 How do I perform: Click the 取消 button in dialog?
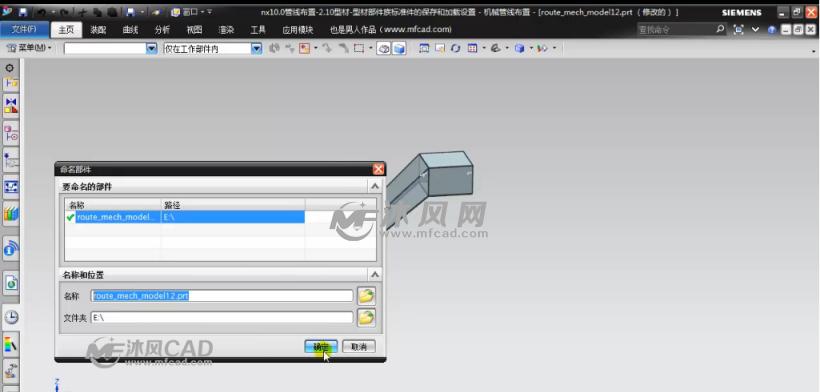359,347
